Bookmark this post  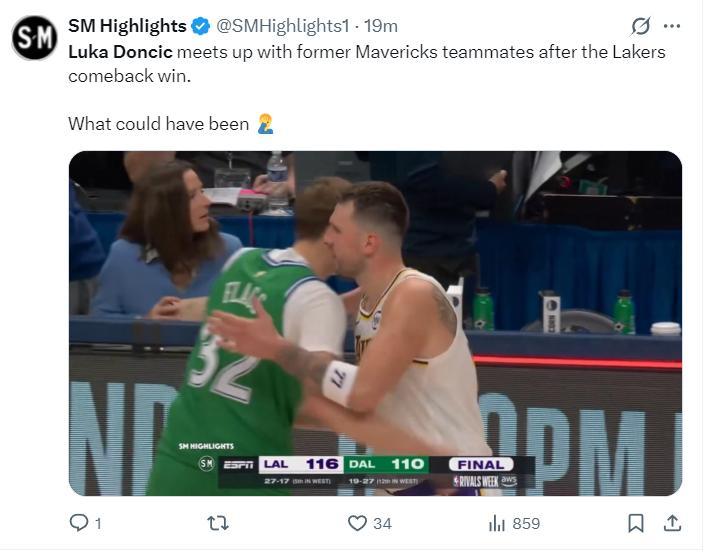[x=636, y=523]
